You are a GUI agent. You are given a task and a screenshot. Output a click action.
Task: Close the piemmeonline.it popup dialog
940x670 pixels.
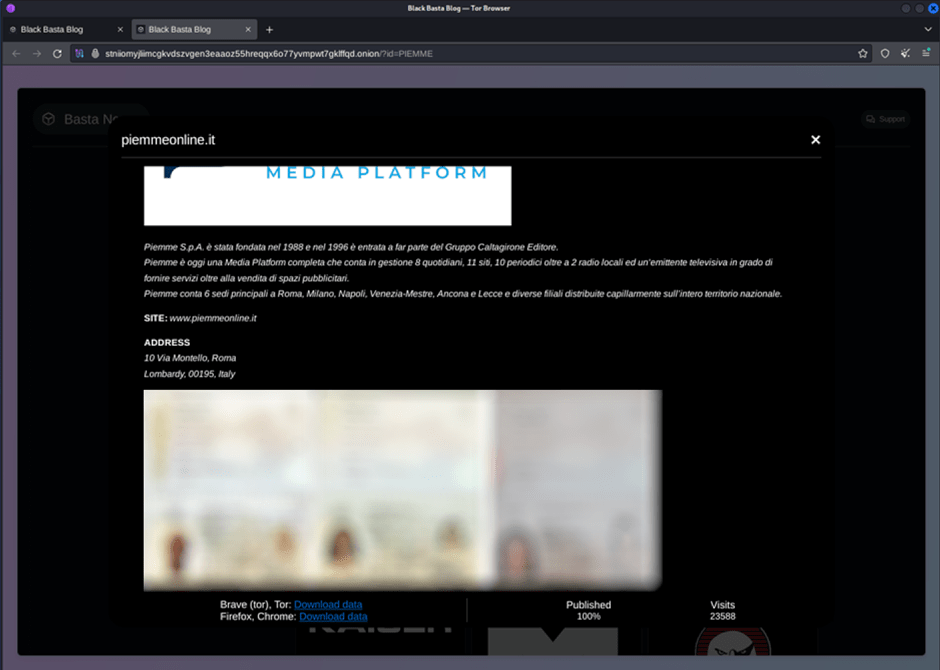click(815, 140)
